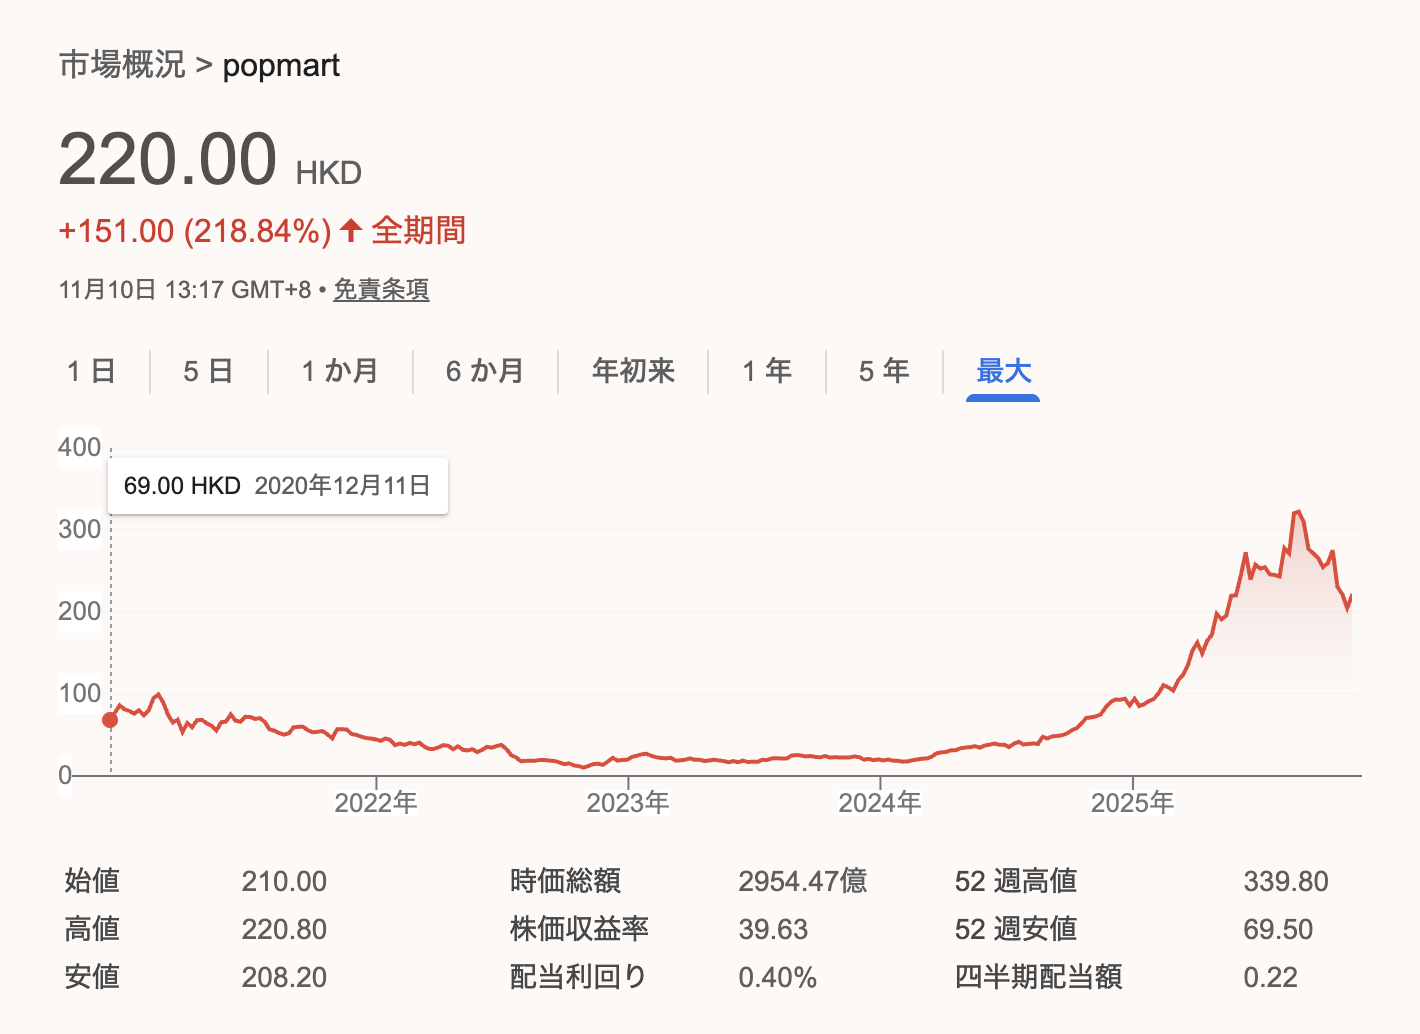Switch to the 1日 range tab

pos(91,371)
